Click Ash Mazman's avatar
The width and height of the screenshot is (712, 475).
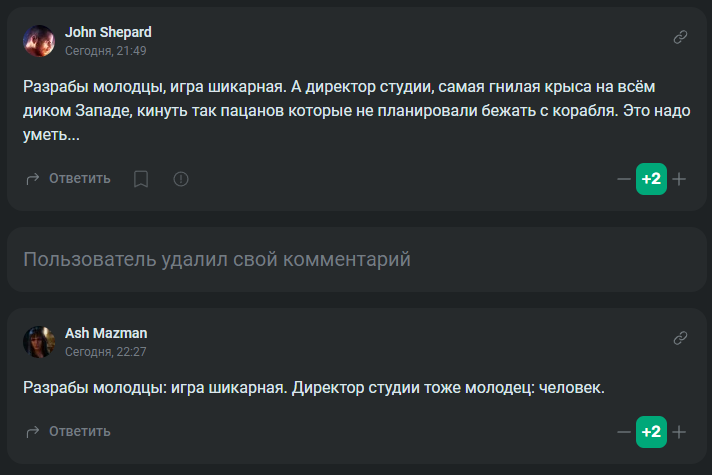pos(39,342)
